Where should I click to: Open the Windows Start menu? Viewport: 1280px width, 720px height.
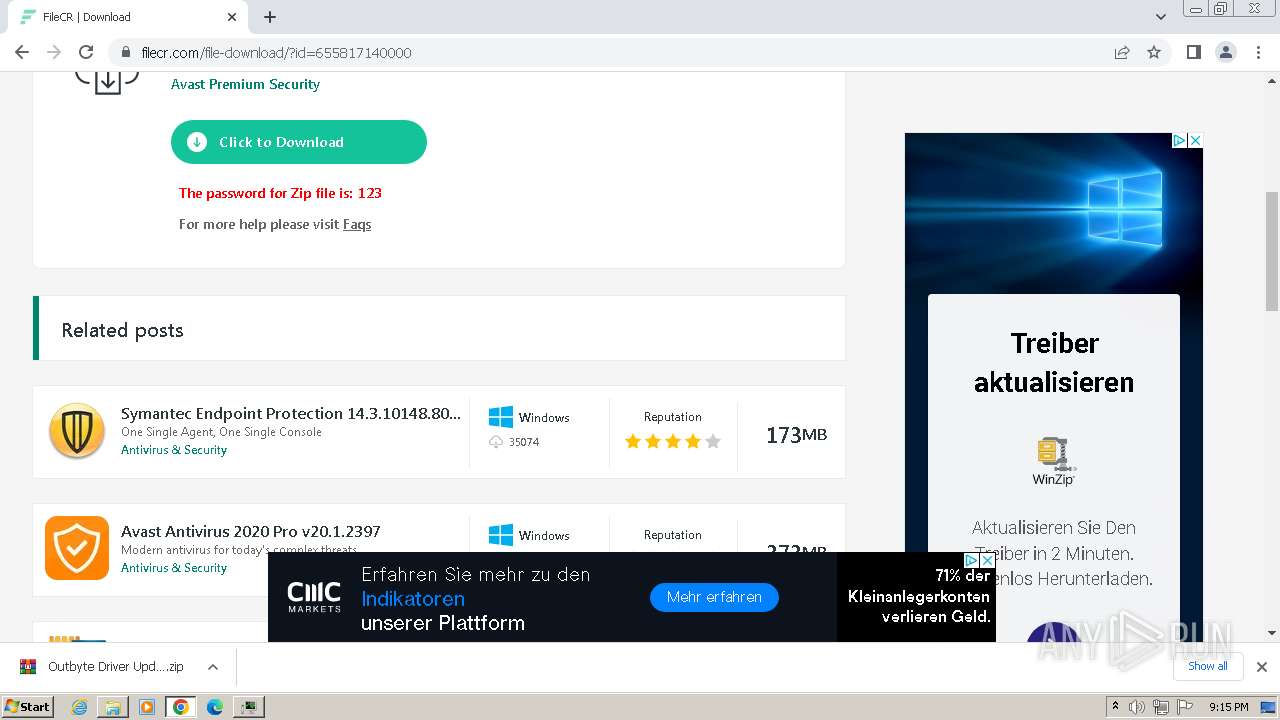(28, 707)
